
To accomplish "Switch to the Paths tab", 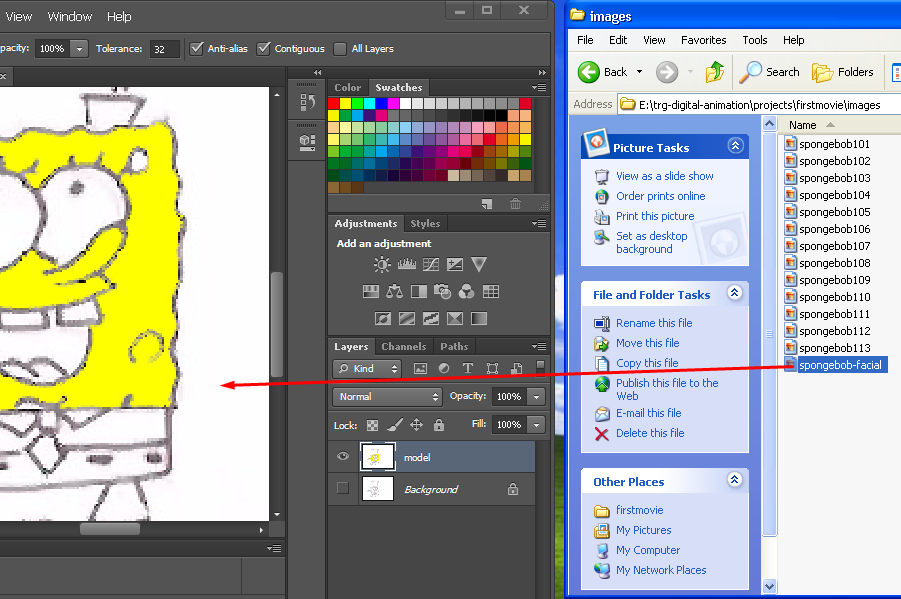I will pyautogui.click(x=454, y=347).
